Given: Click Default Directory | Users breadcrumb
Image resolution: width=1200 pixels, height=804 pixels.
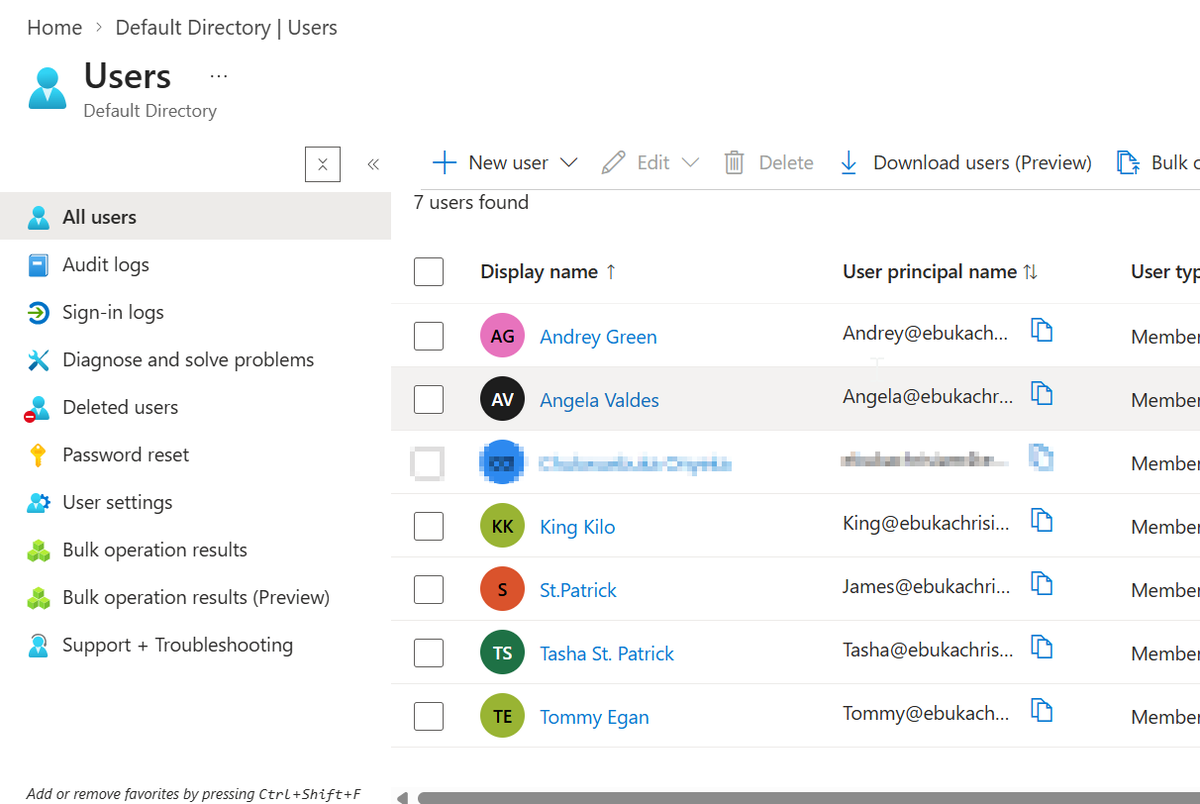Looking at the screenshot, I should pyautogui.click(x=226, y=28).
